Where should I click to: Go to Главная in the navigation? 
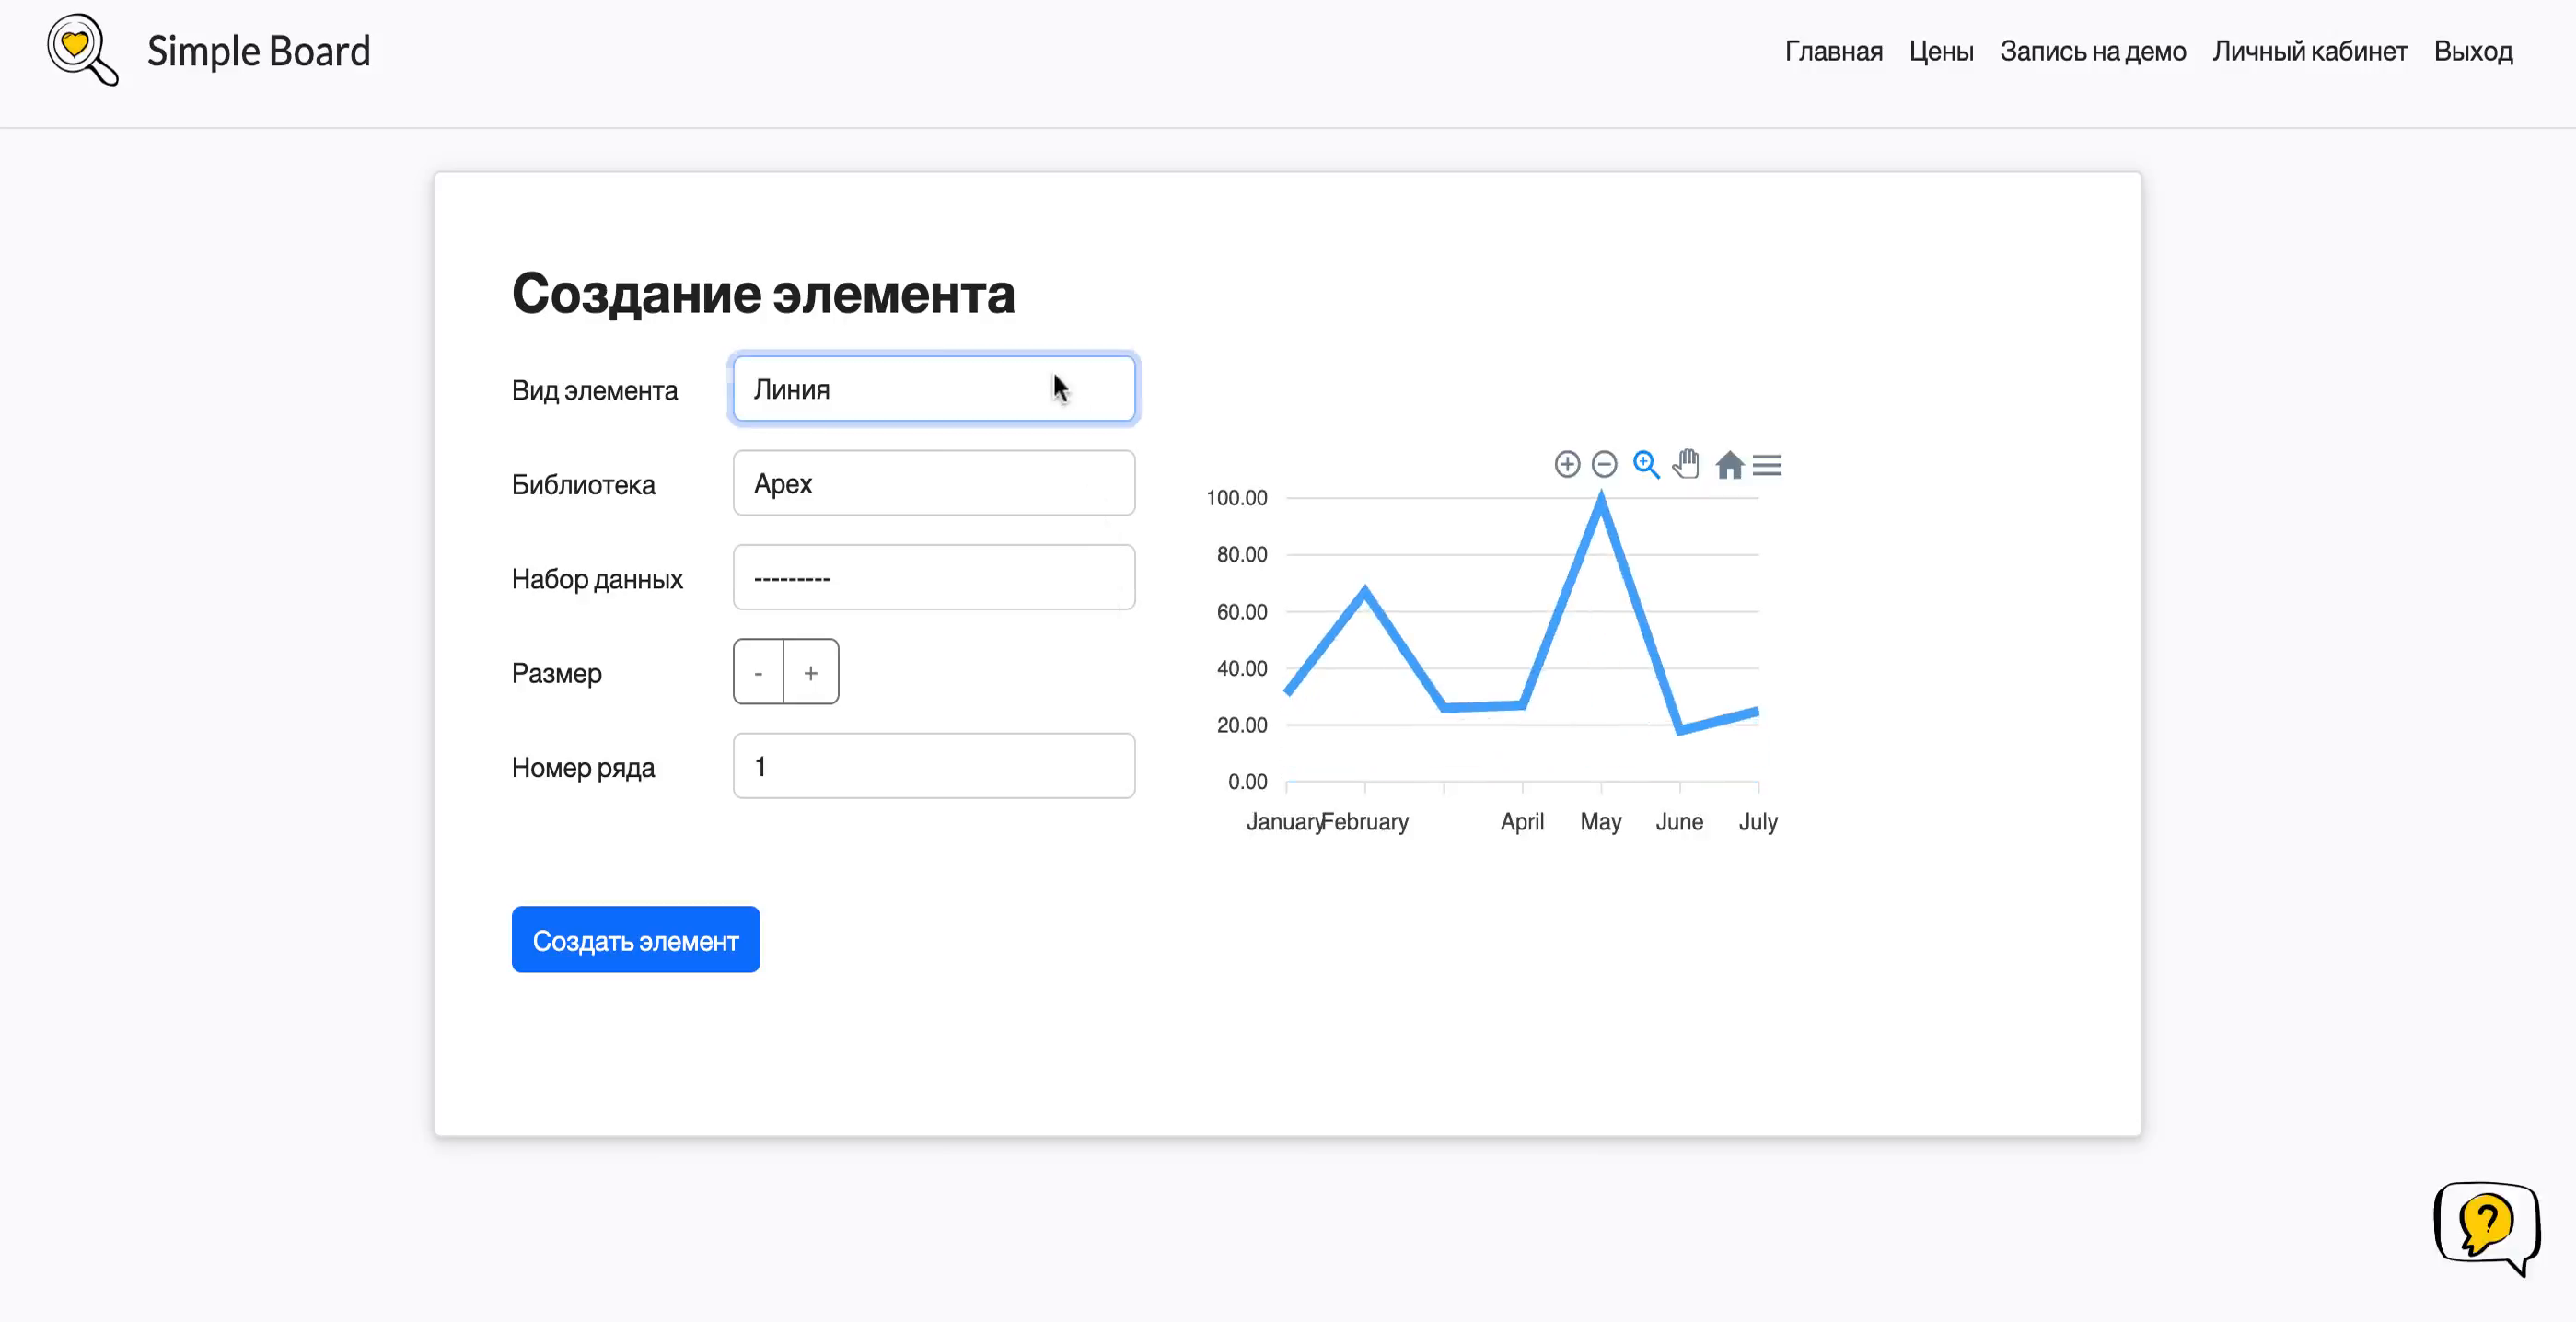click(1833, 51)
